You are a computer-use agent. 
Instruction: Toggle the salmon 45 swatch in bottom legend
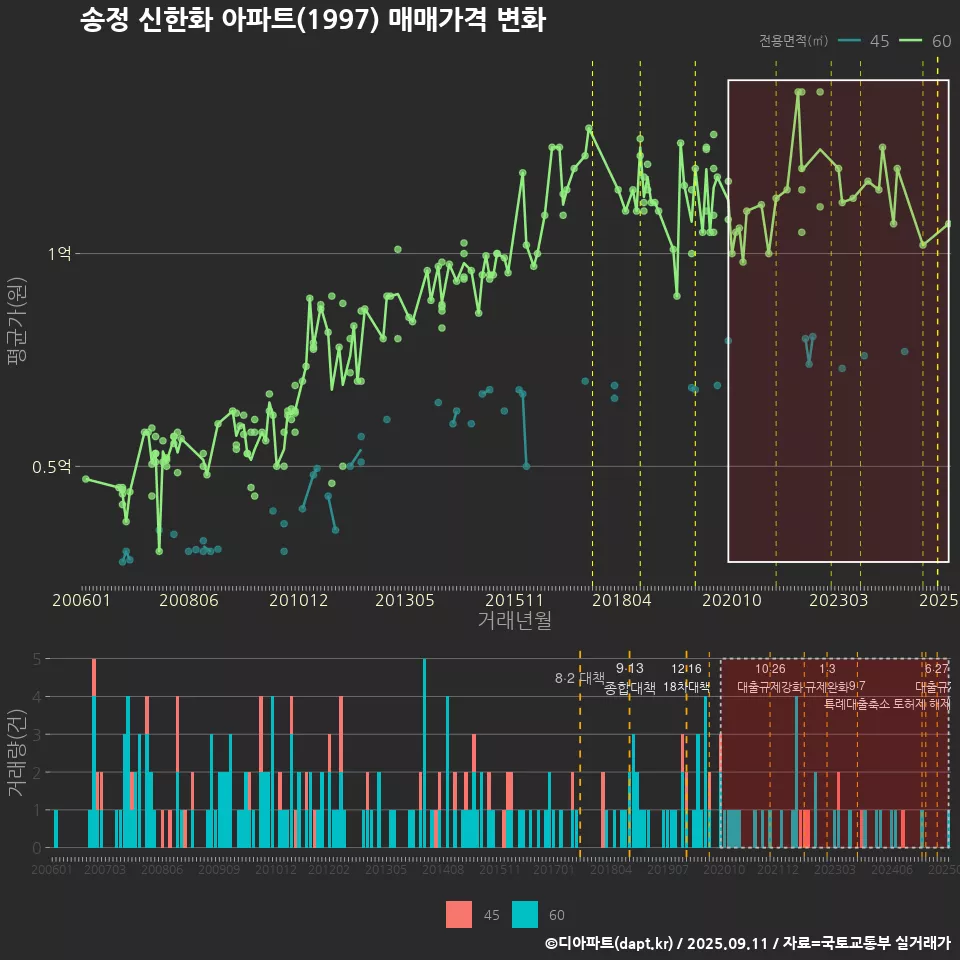459,915
